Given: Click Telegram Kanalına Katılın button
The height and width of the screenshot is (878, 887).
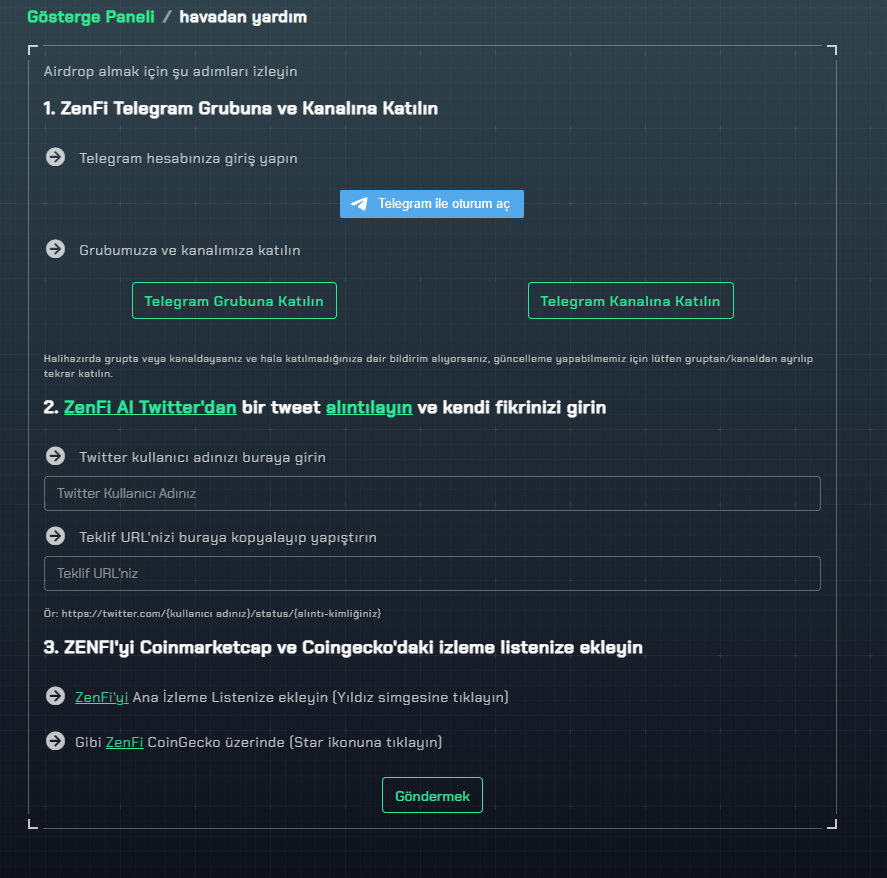Looking at the screenshot, I should [x=631, y=300].
